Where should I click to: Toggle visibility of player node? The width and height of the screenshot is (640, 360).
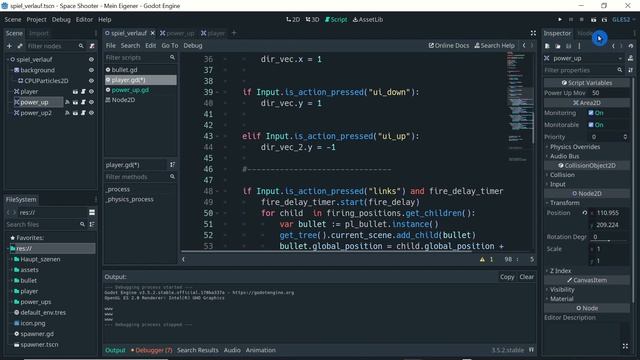click(91, 91)
